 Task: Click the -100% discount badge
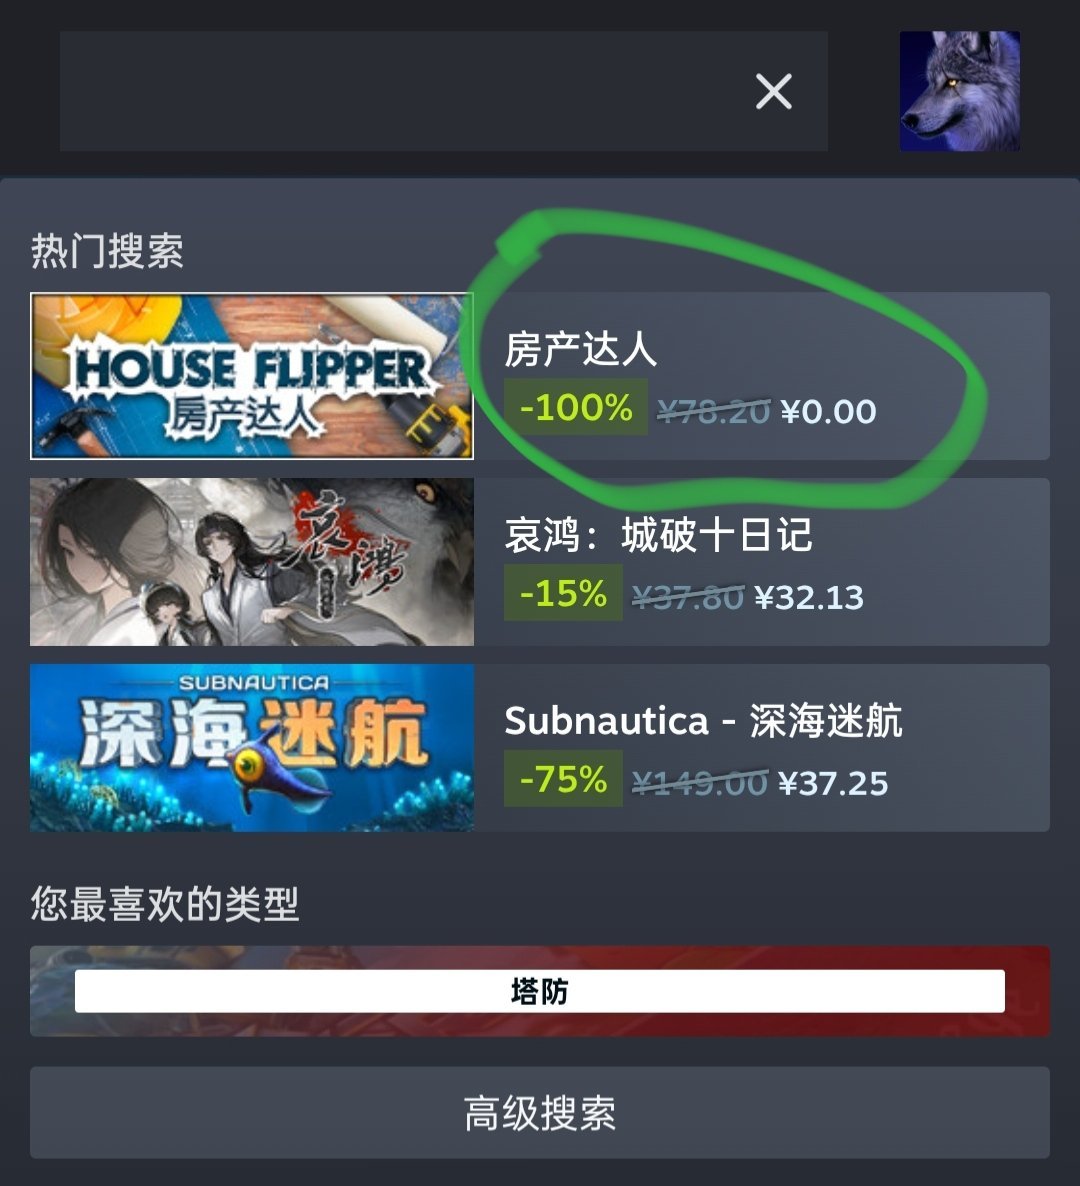coord(576,407)
